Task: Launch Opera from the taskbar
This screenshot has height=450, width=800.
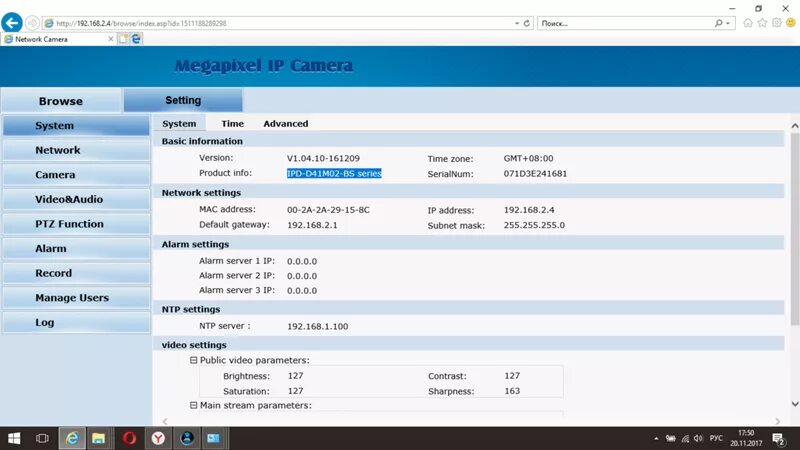Action: (x=129, y=438)
